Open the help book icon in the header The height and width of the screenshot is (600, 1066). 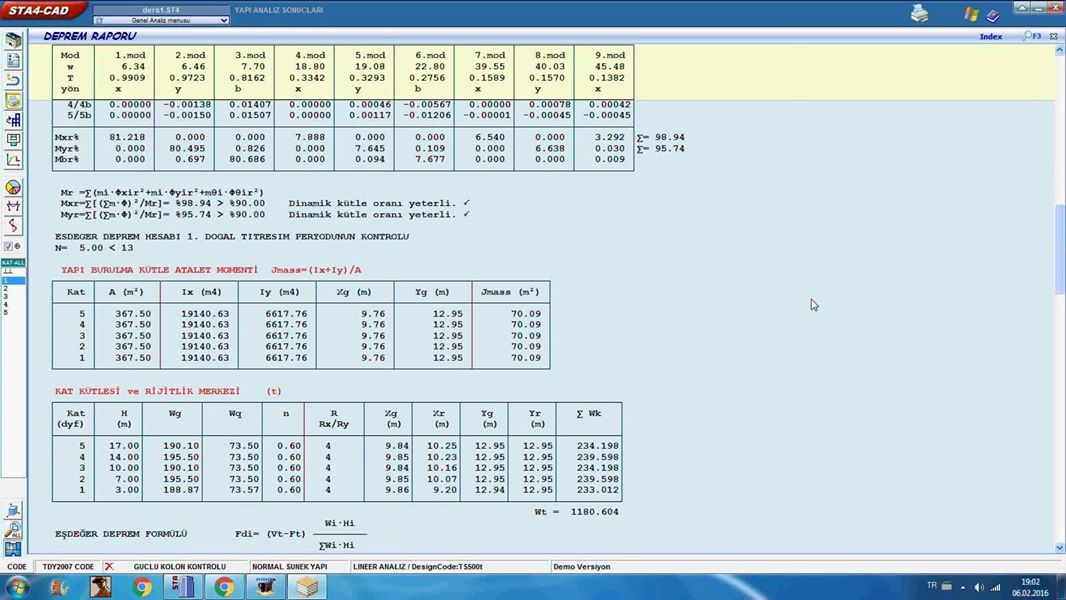pos(993,15)
